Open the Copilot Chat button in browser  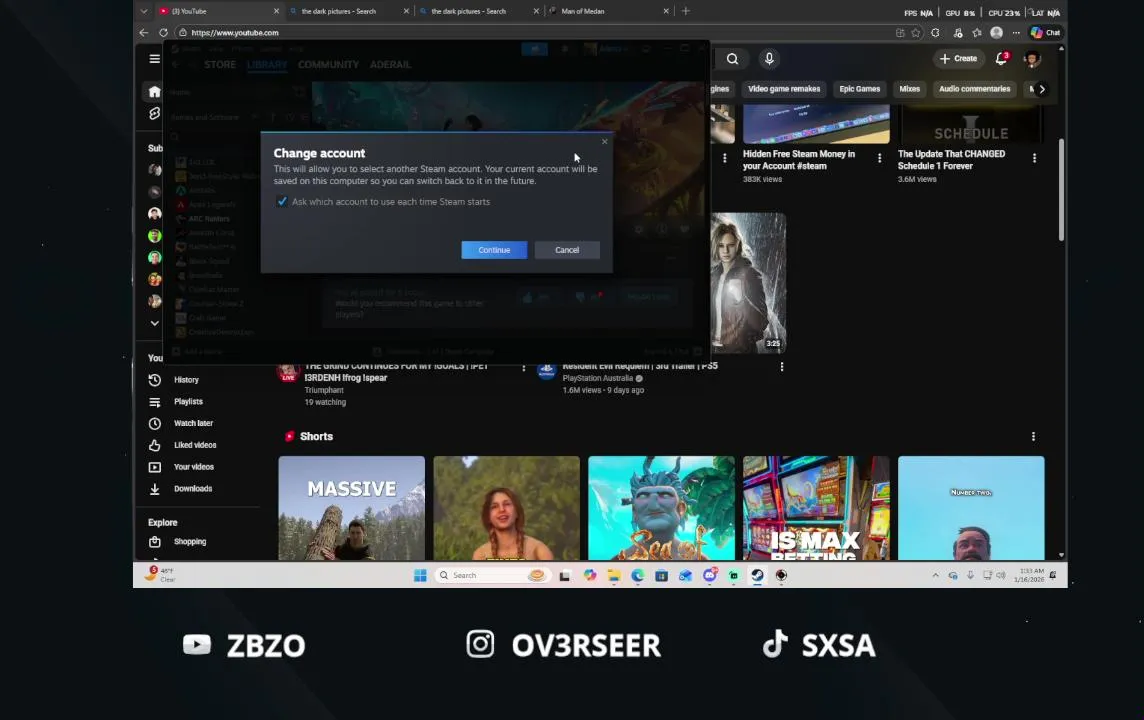coord(1046,33)
